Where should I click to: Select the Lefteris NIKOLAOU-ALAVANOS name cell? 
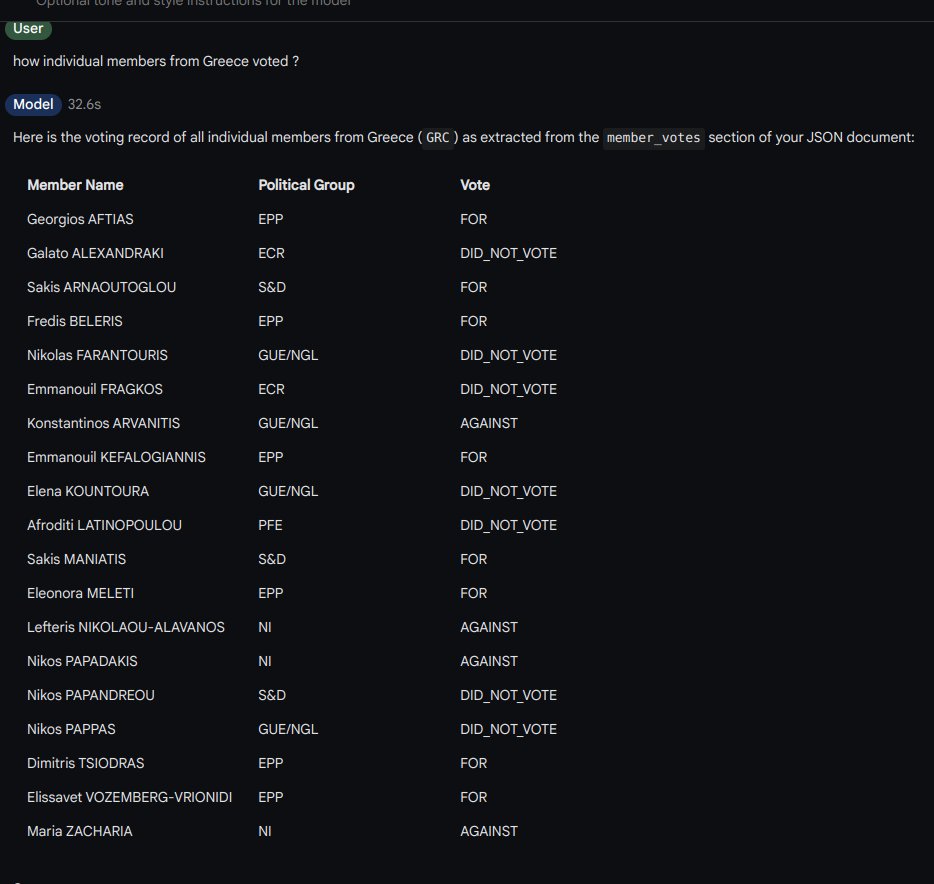click(126, 627)
